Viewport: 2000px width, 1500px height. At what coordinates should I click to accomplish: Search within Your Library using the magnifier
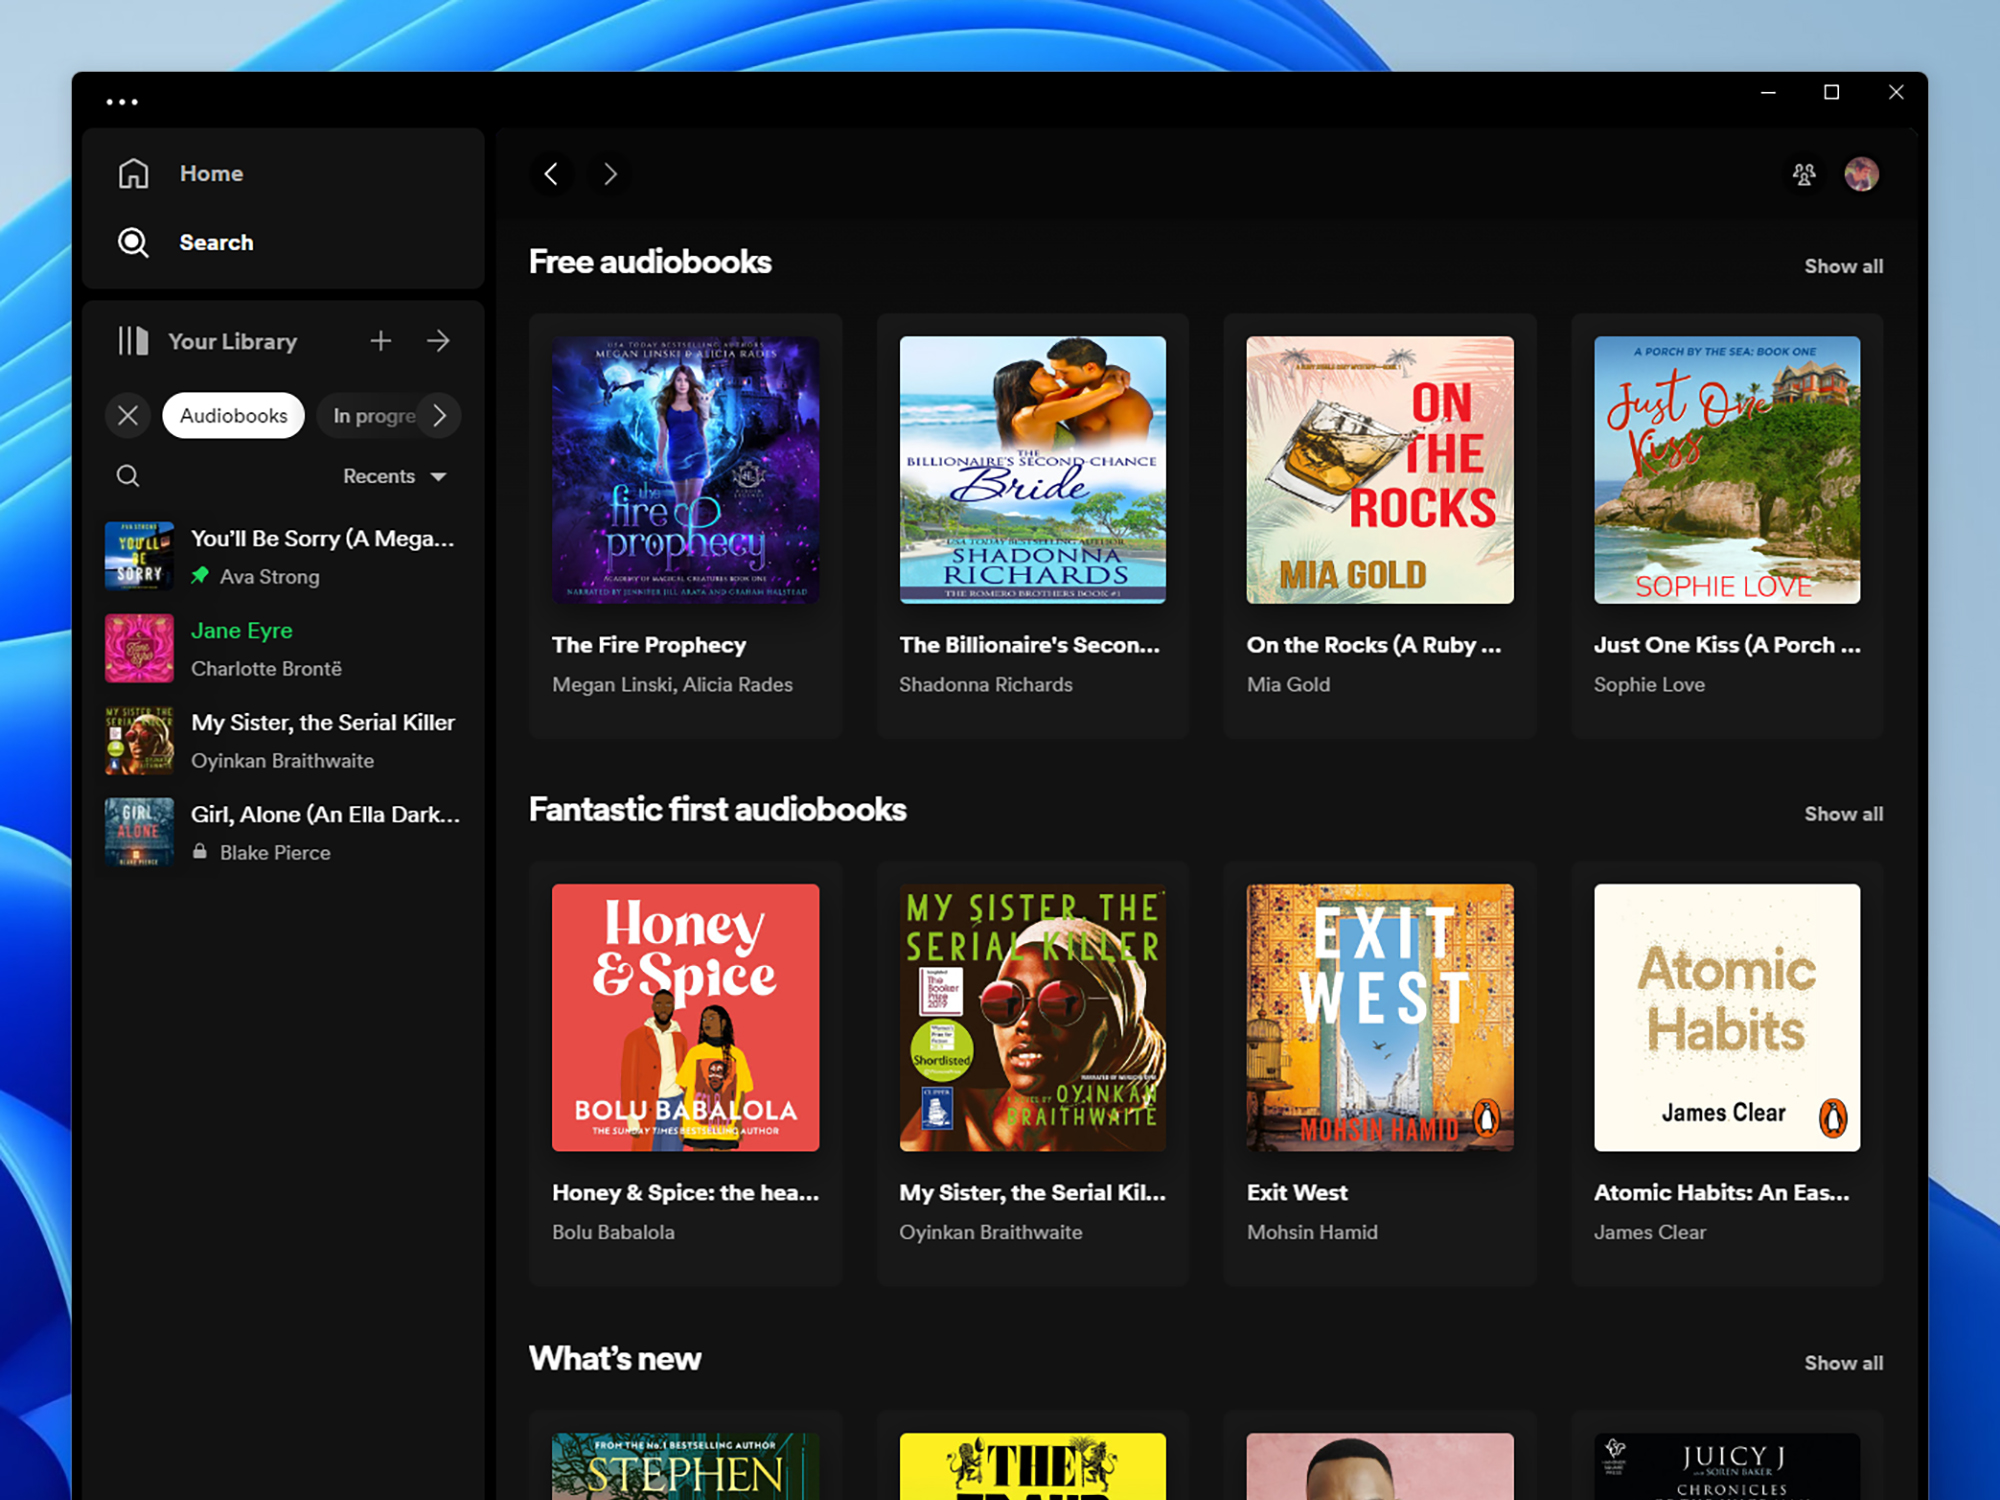coord(128,476)
